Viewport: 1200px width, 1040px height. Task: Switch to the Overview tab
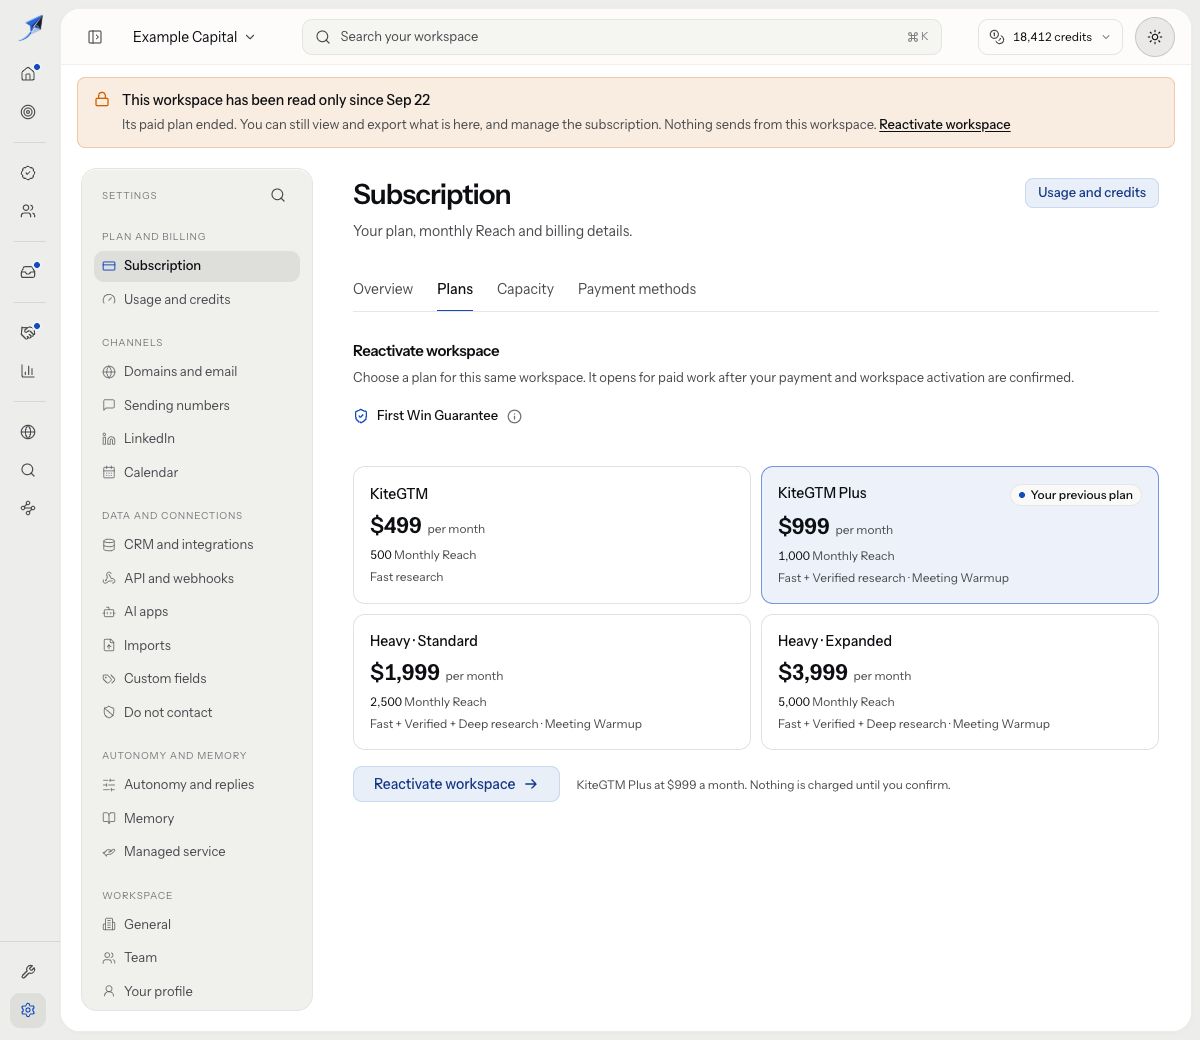point(383,289)
